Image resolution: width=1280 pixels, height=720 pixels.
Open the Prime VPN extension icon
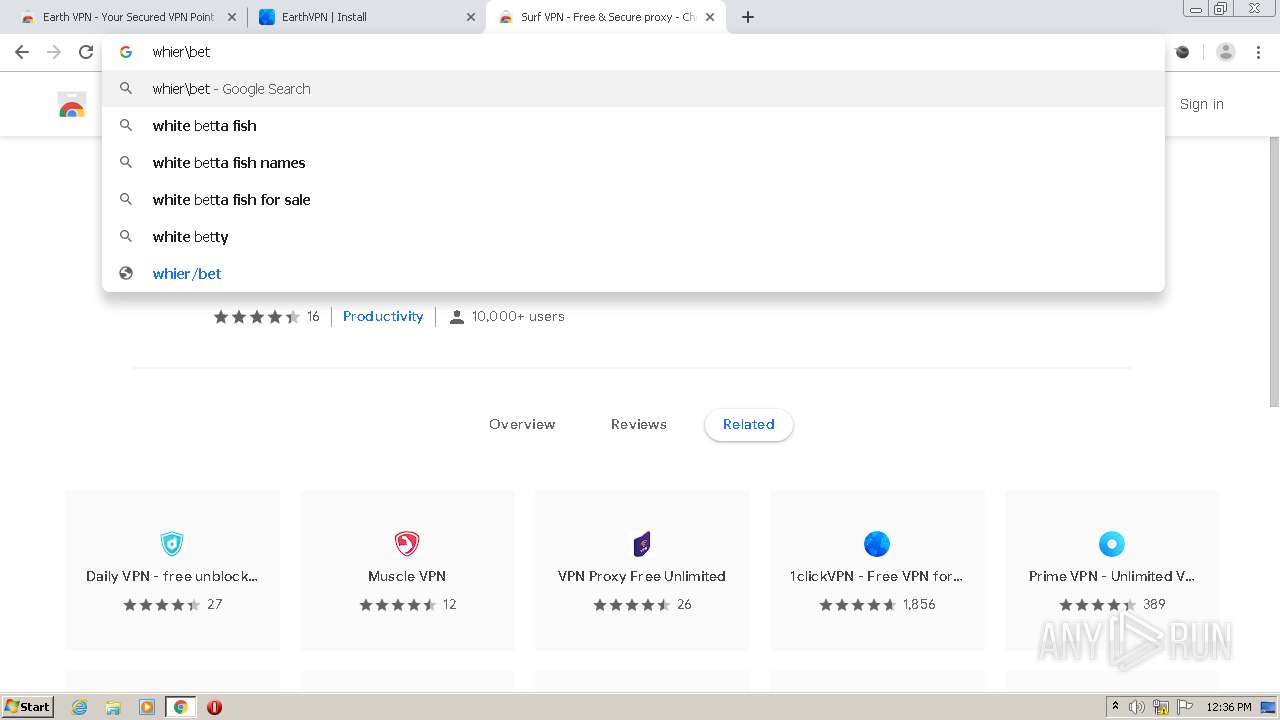(x=1112, y=544)
